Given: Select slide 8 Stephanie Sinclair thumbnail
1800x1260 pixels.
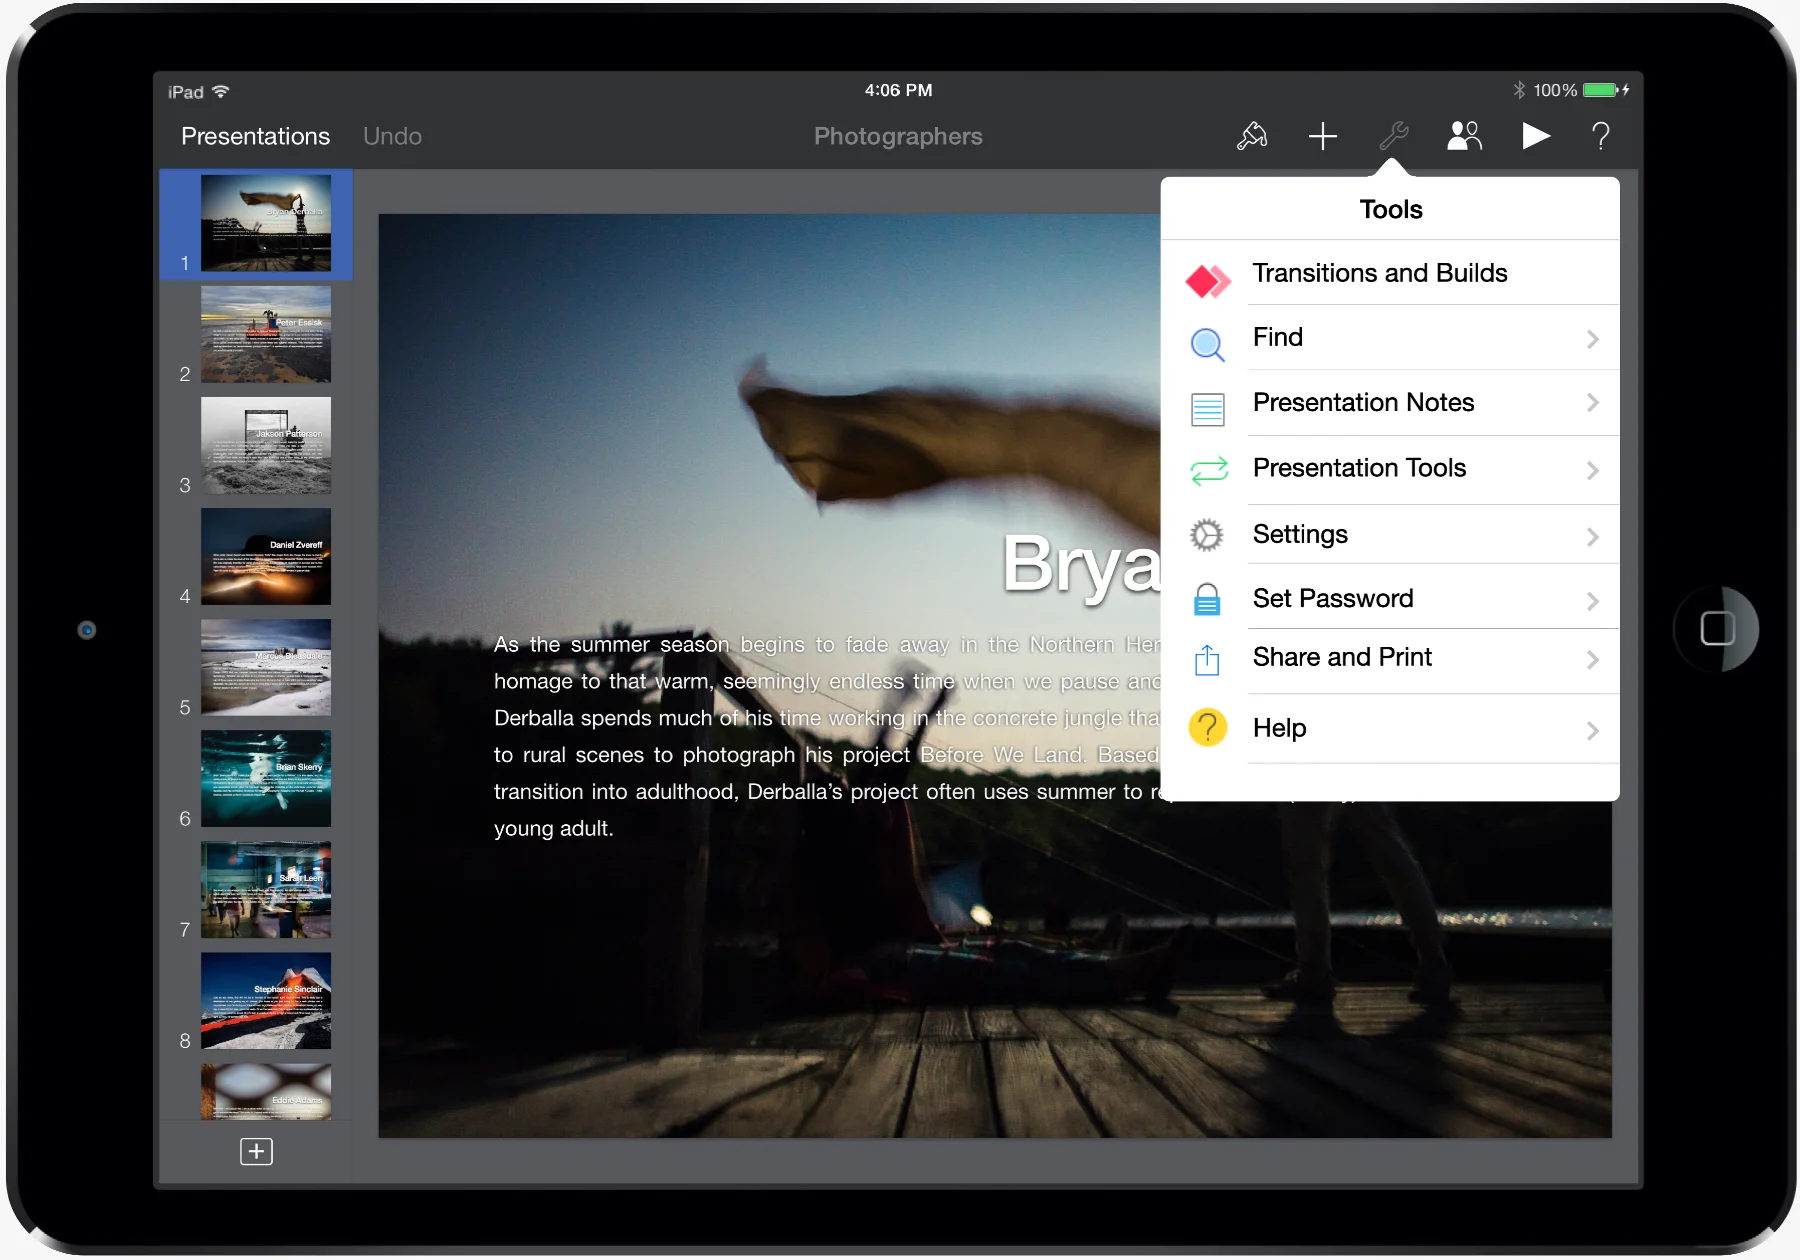Looking at the screenshot, I should pos(266,1000).
